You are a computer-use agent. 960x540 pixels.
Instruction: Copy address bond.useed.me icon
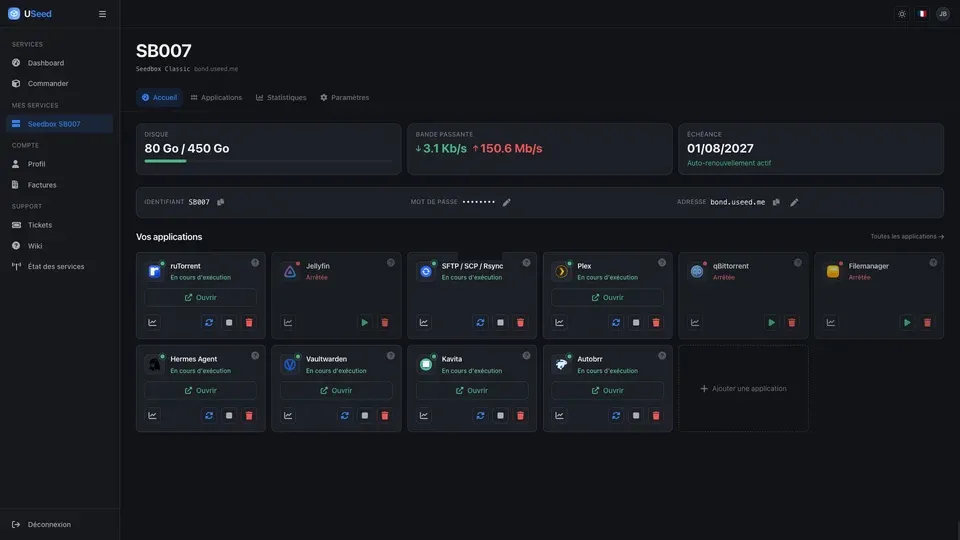(776, 202)
